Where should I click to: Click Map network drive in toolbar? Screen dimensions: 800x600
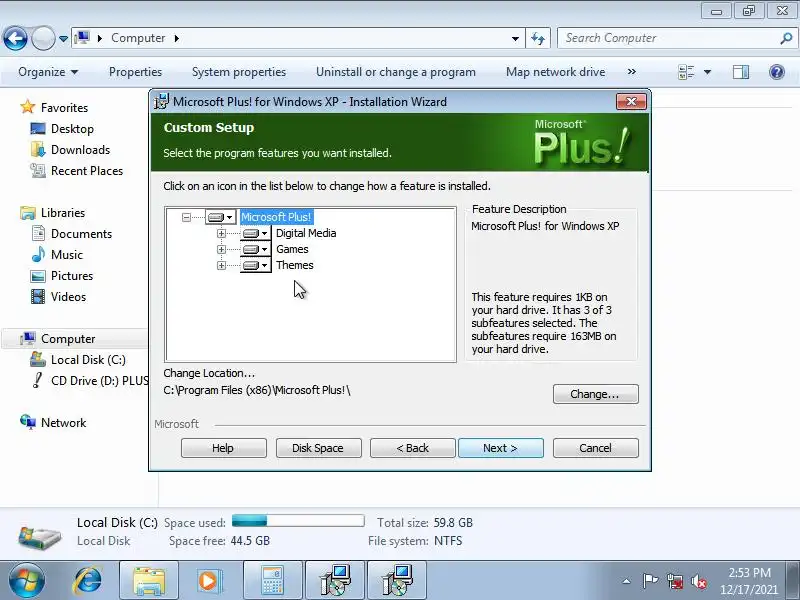click(x=556, y=72)
